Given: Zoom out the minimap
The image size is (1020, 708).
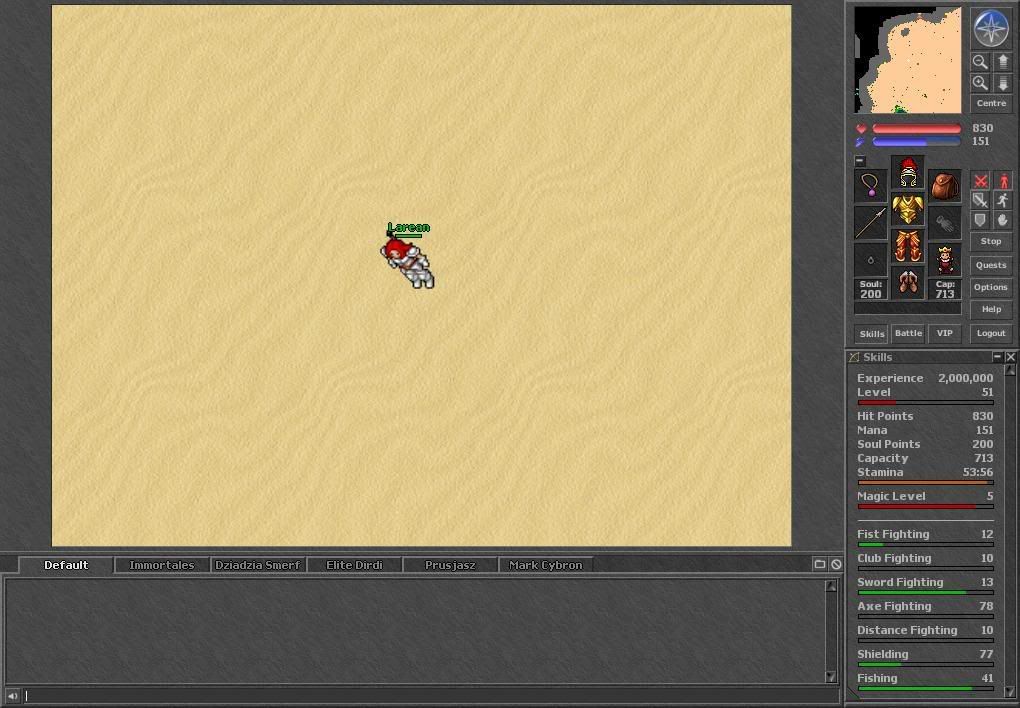Looking at the screenshot, I should pos(980,62).
